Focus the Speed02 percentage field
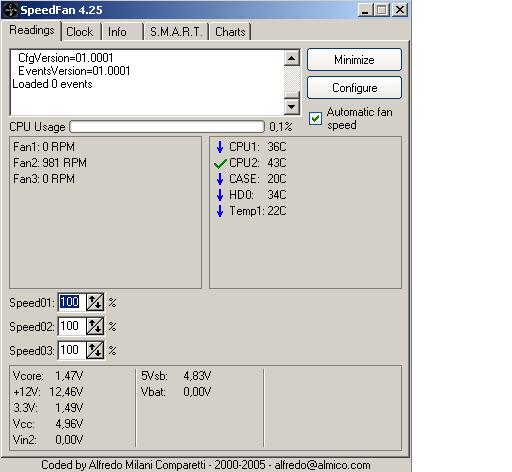This screenshot has width=512, height=472. click(x=72, y=326)
